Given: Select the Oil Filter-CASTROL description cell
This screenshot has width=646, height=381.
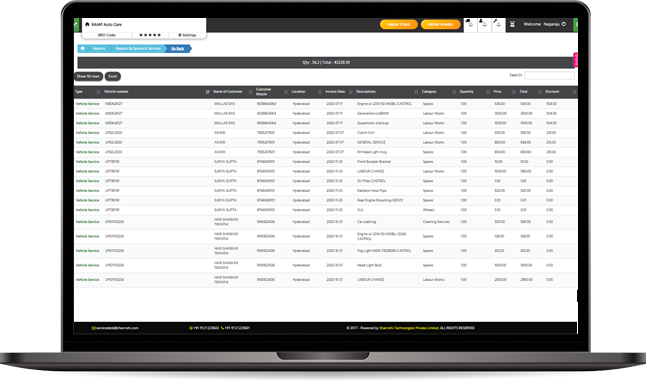Looking at the screenshot, I should point(371,181).
